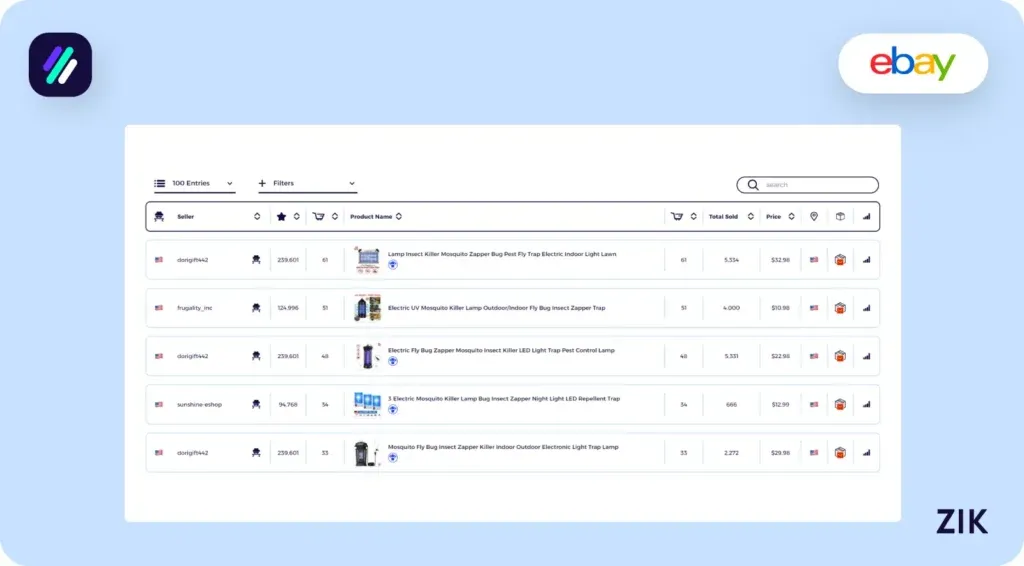
Task: Click the orange box icon in the $10.98 row
Action: tap(840, 308)
